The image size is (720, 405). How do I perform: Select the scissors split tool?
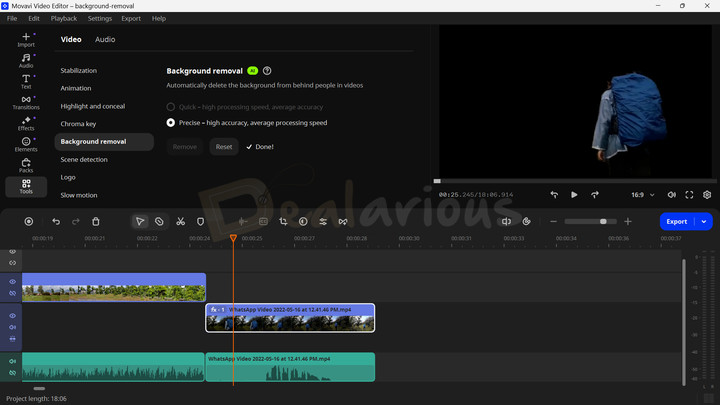[180, 221]
